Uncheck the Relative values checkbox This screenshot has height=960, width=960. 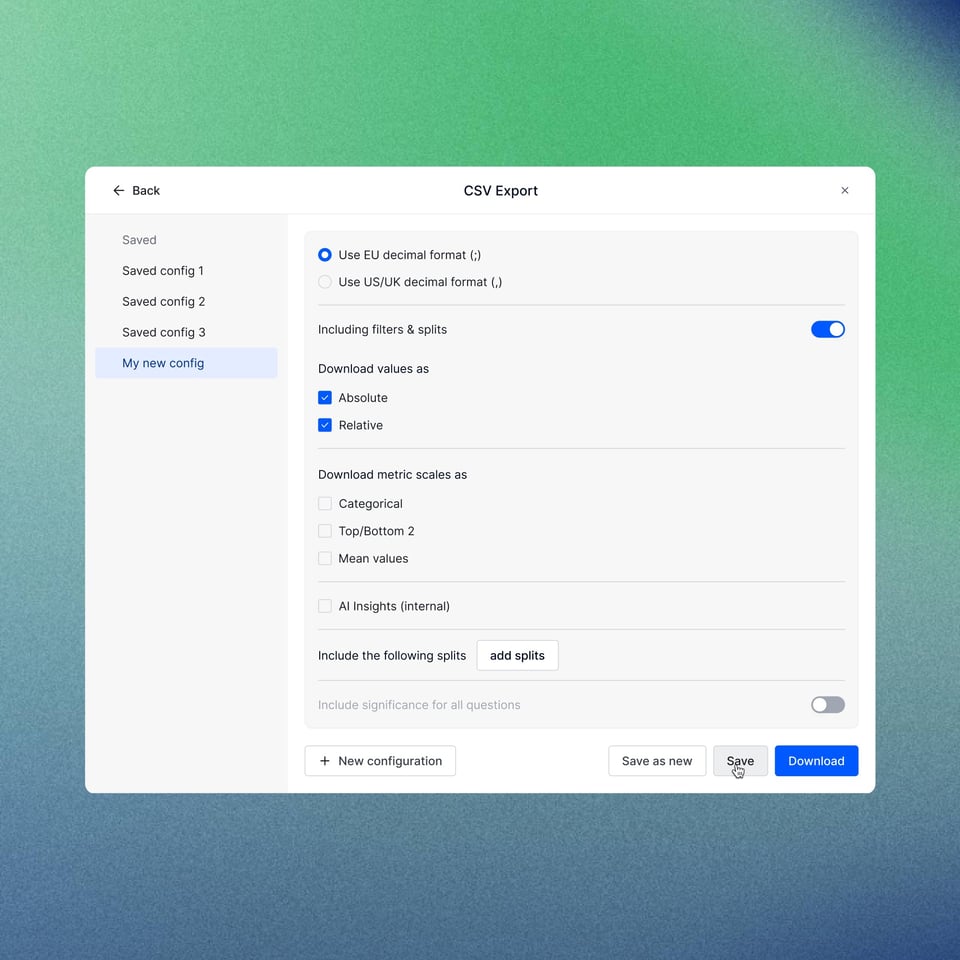click(325, 425)
